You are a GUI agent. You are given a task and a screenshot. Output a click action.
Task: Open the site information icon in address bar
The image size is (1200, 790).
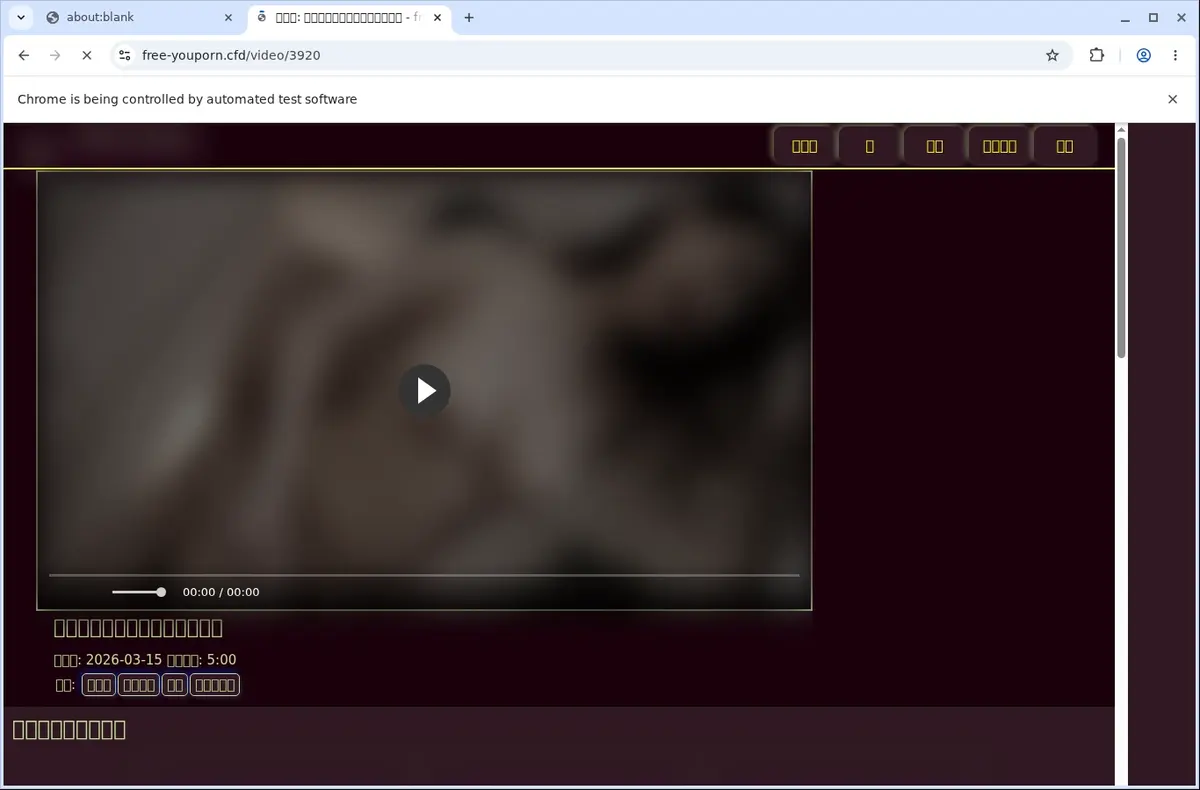(123, 56)
